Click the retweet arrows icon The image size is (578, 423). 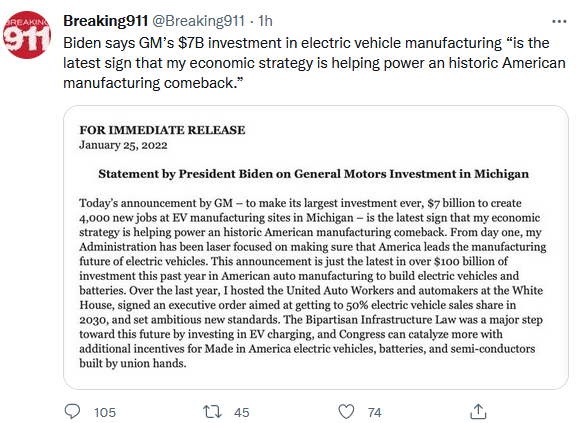pyautogui.click(x=212, y=411)
